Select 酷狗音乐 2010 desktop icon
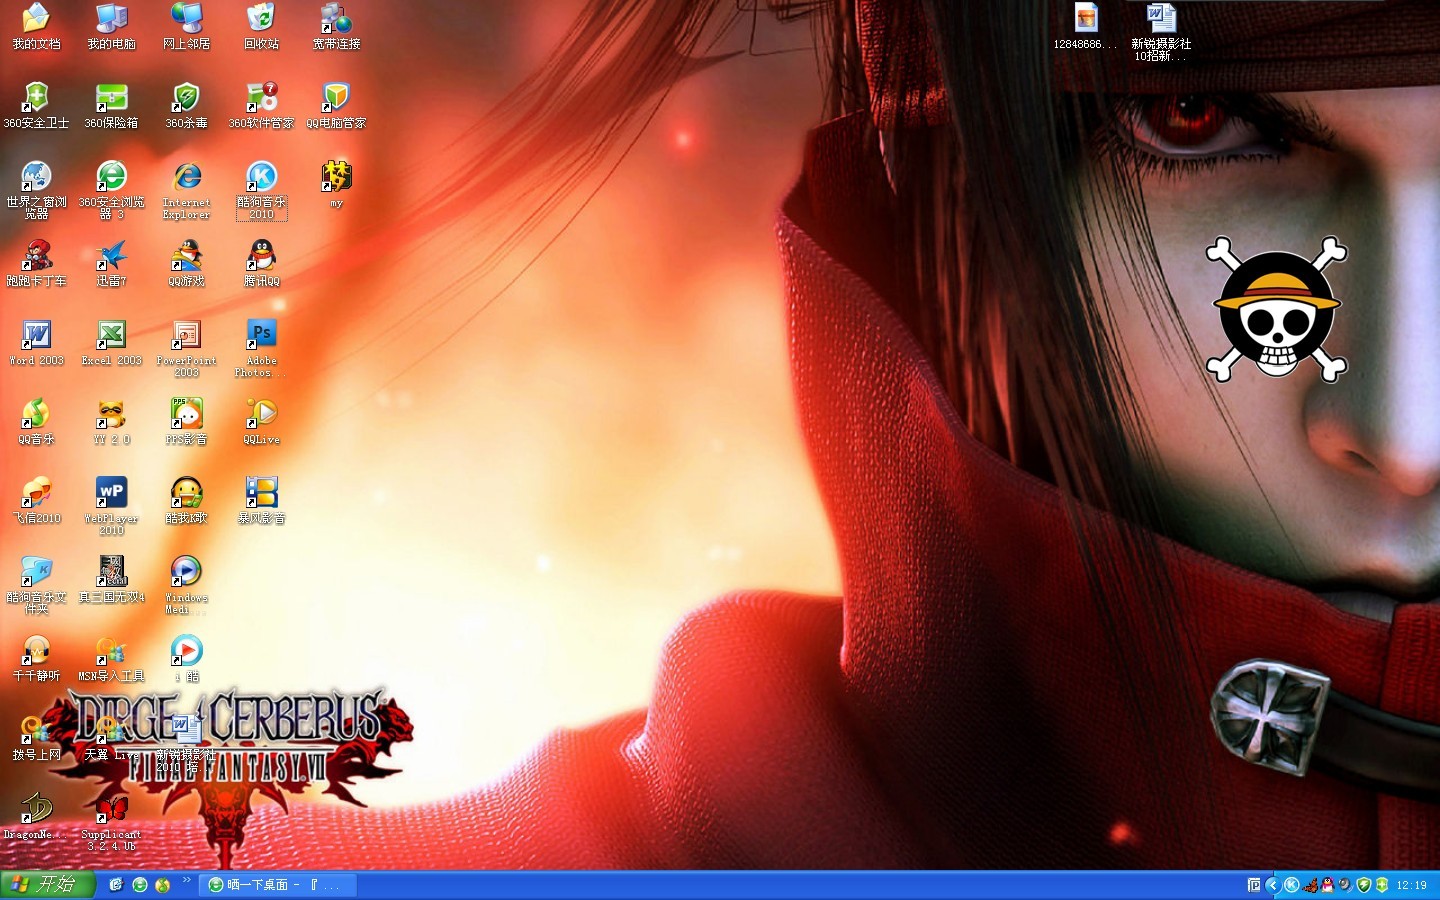The height and width of the screenshot is (900, 1440). point(261,190)
